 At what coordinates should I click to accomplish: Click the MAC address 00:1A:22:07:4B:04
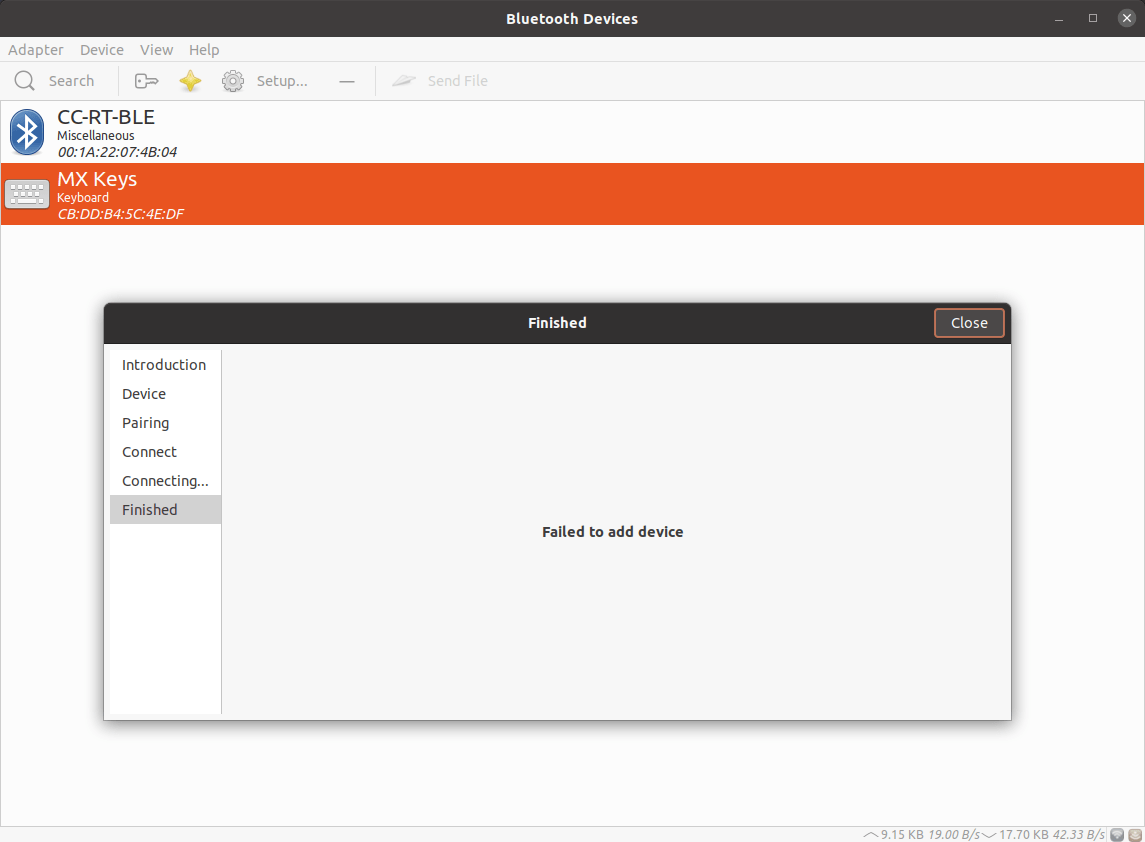click(118, 152)
